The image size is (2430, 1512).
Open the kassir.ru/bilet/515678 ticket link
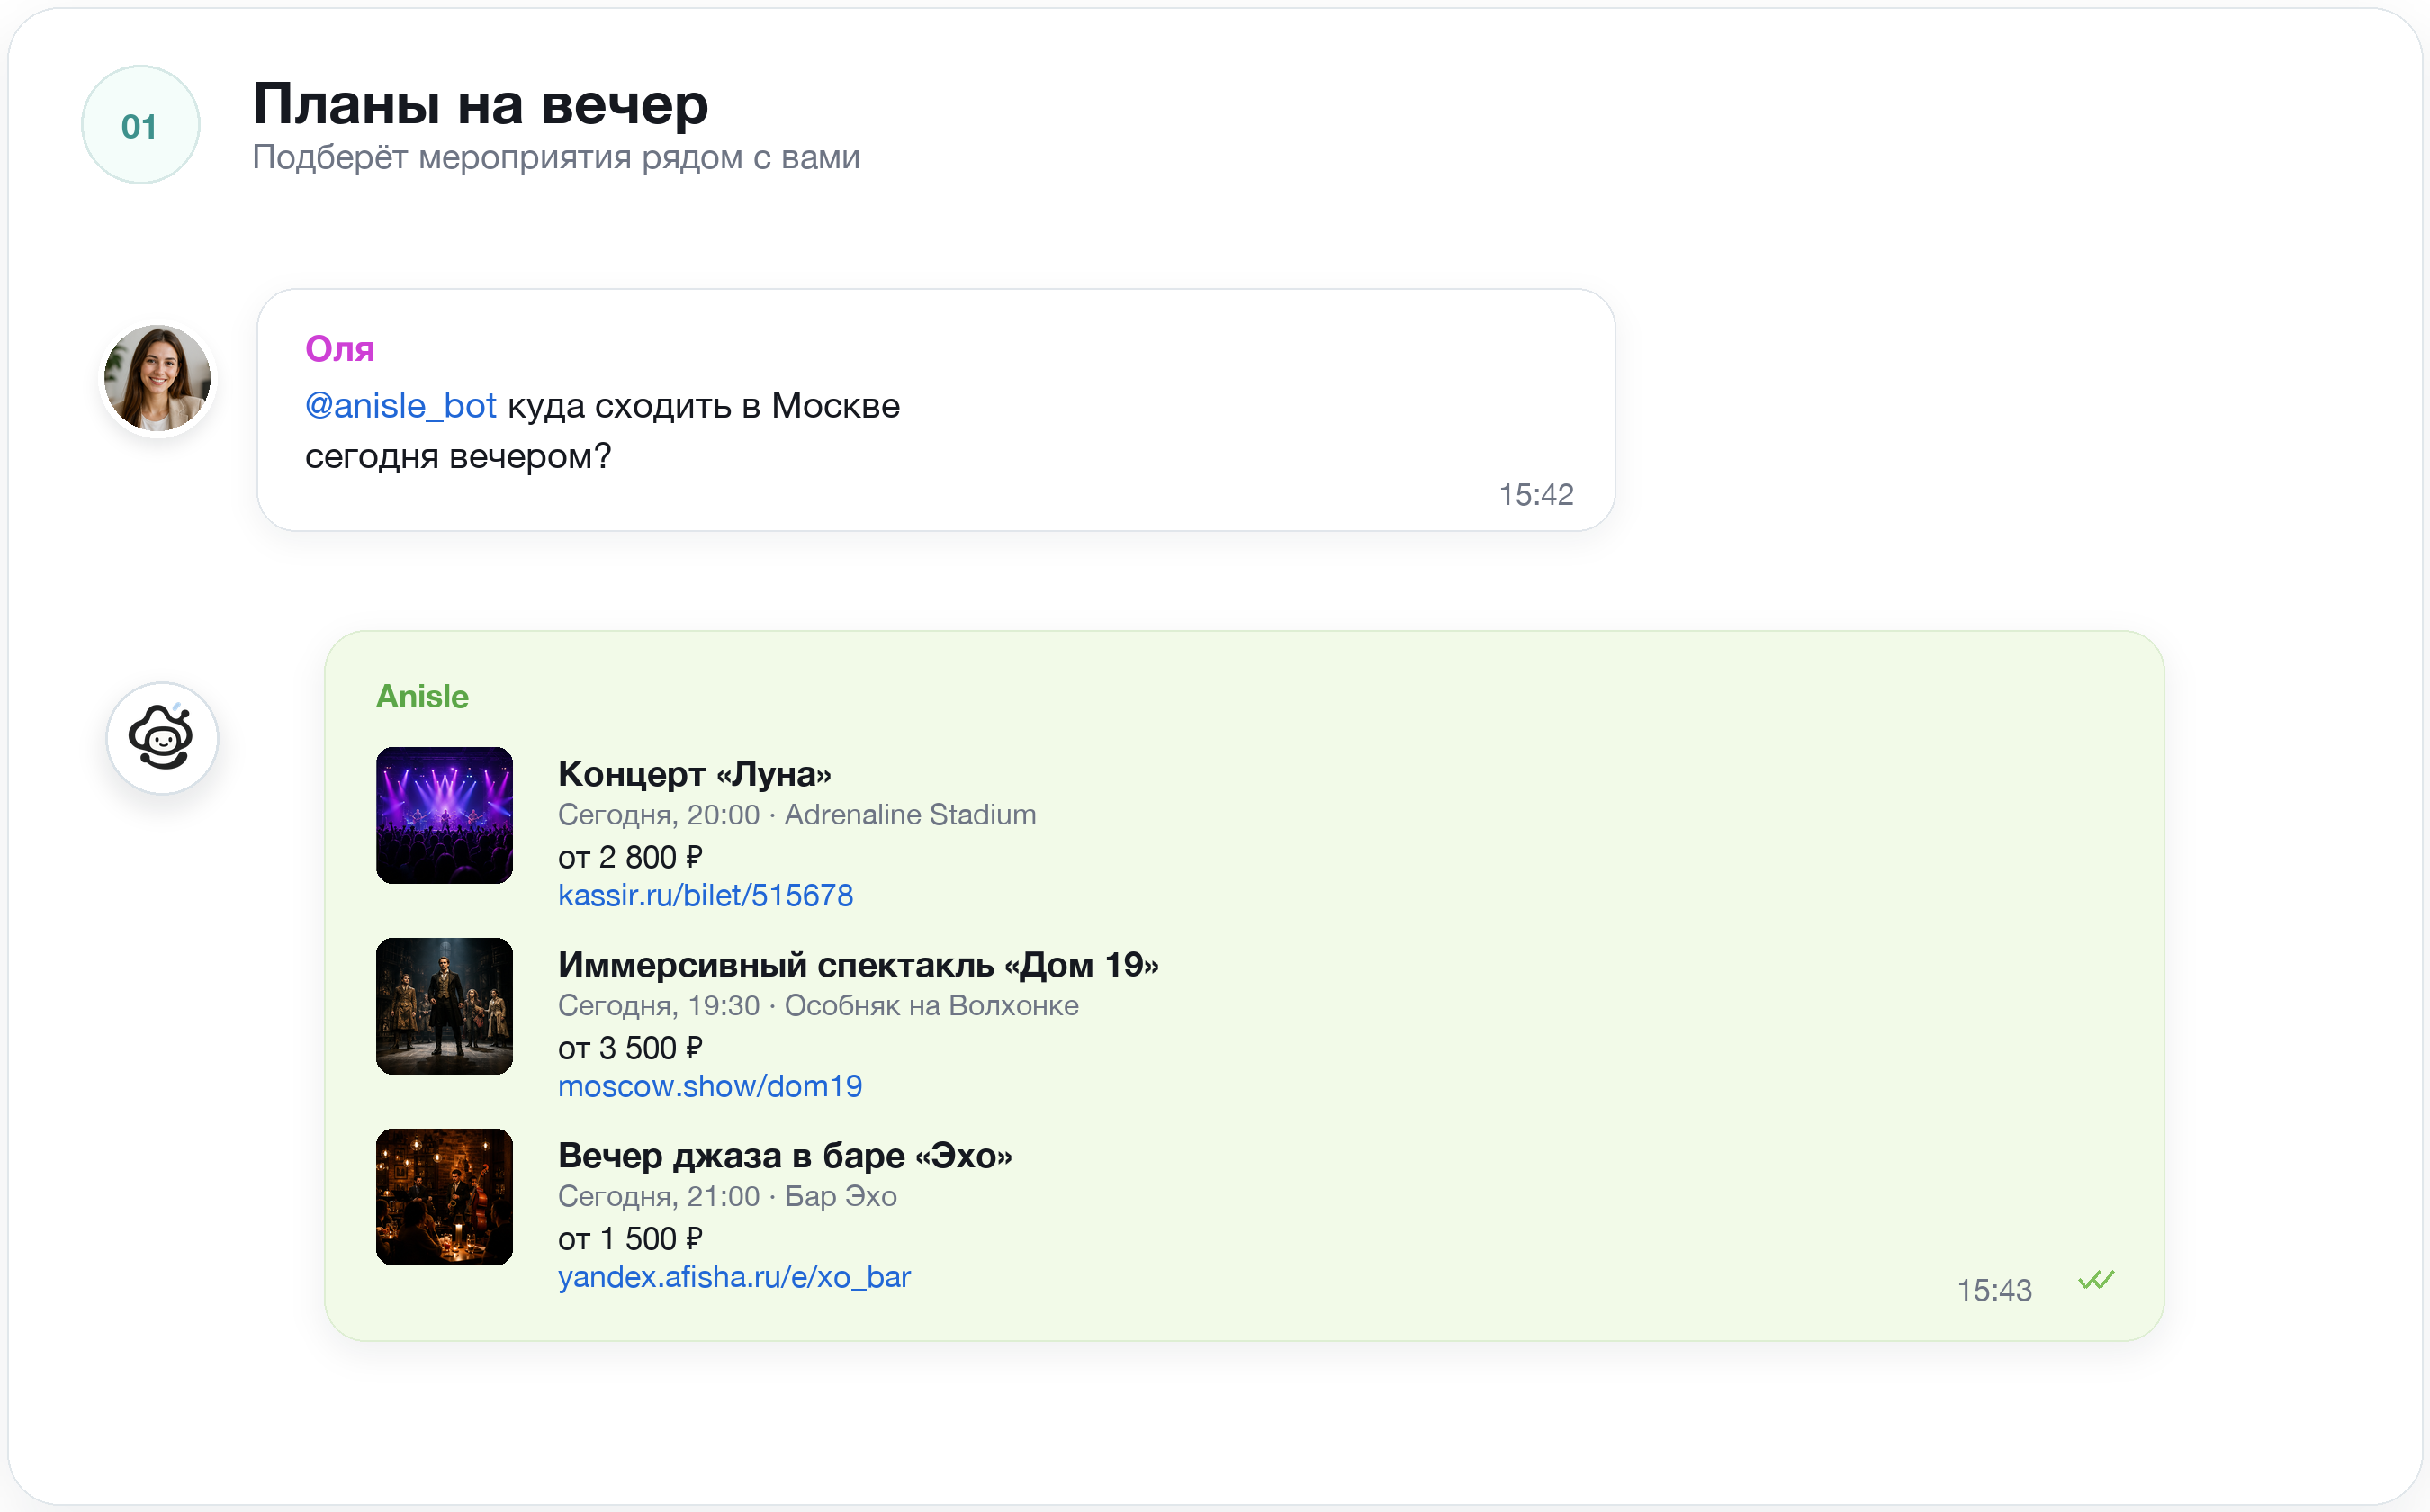(x=705, y=895)
